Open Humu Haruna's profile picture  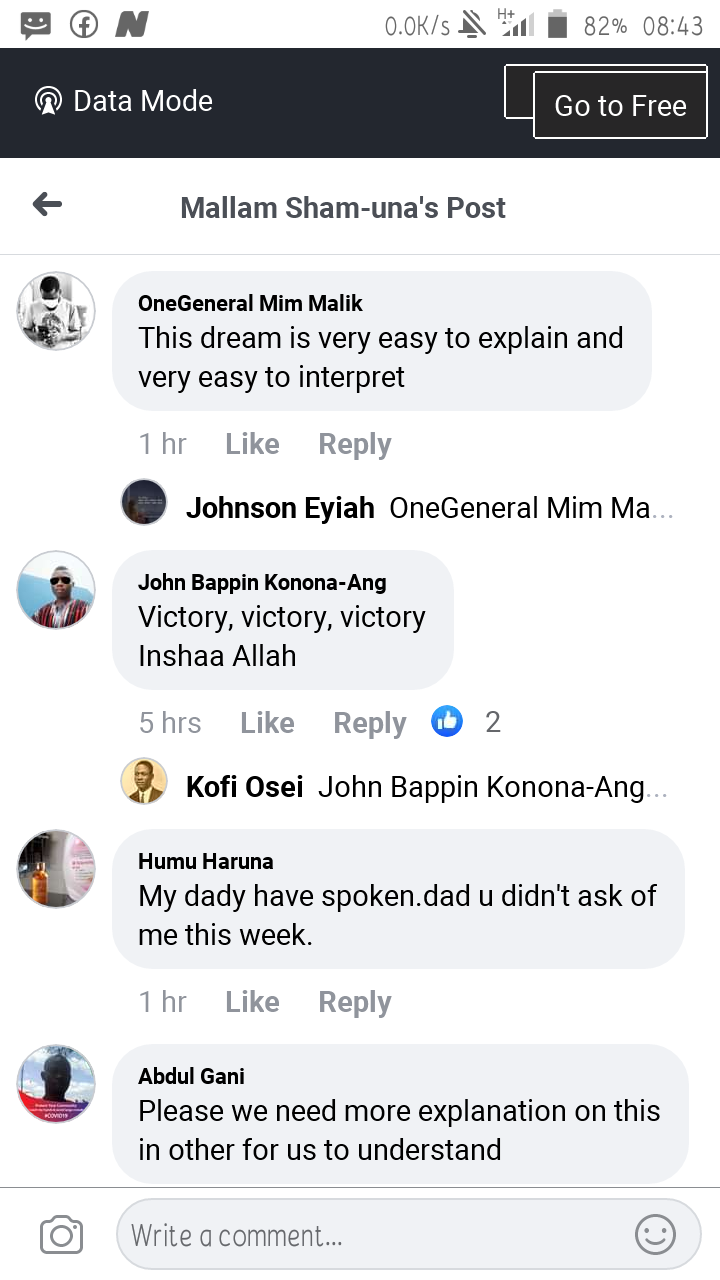[x=57, y=868]
